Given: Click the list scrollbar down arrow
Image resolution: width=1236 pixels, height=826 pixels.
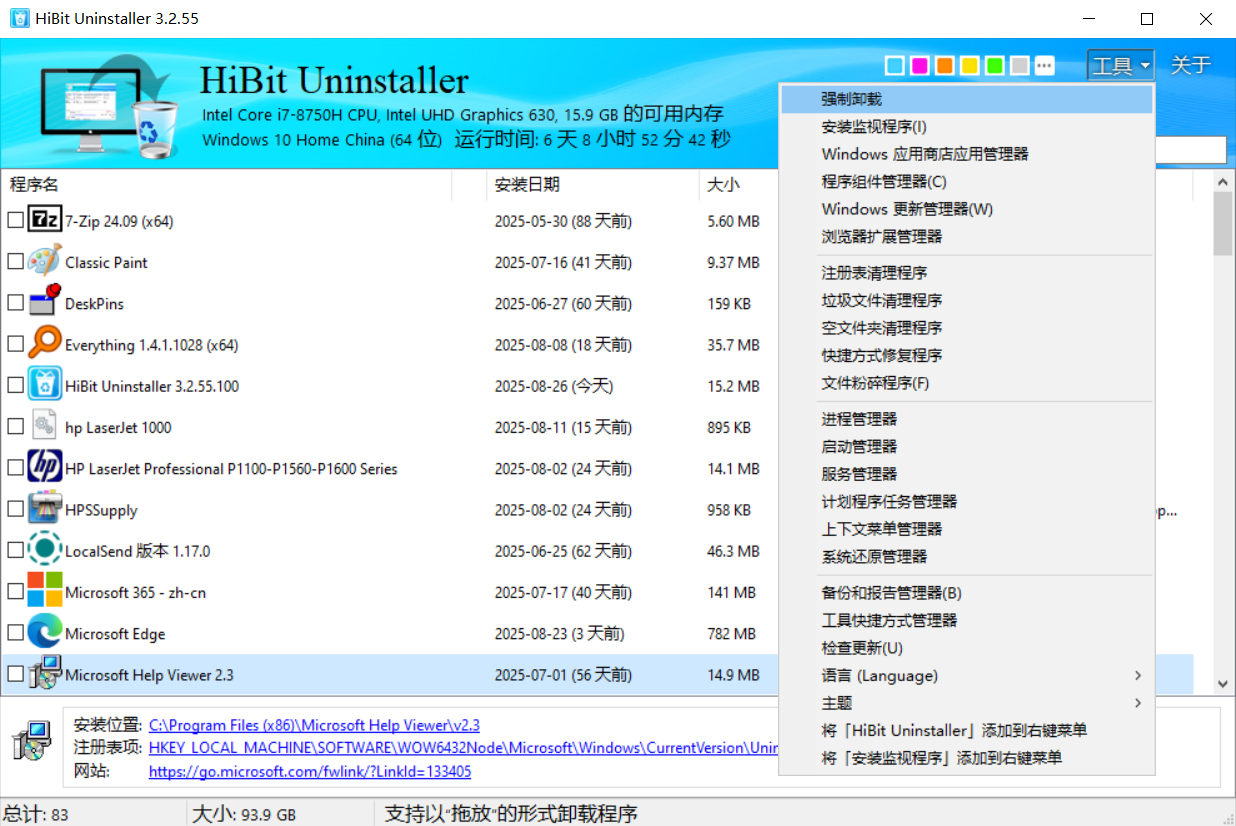Looking at the screenshot, I should [x=1223, y=684].
